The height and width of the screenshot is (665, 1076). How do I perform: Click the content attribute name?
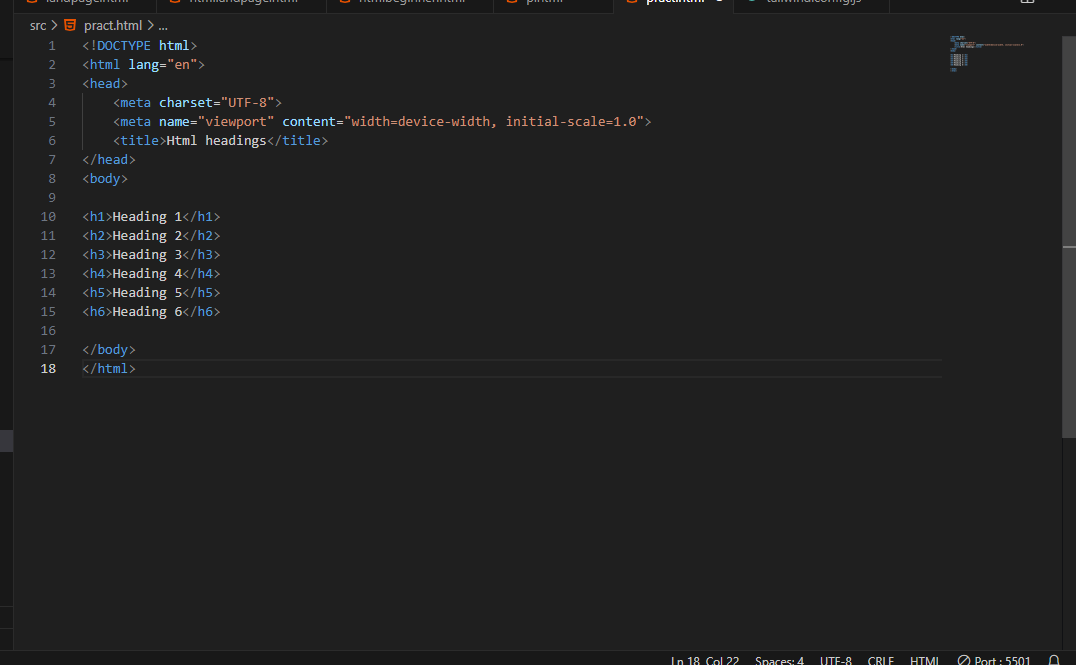tap(309, 121)
